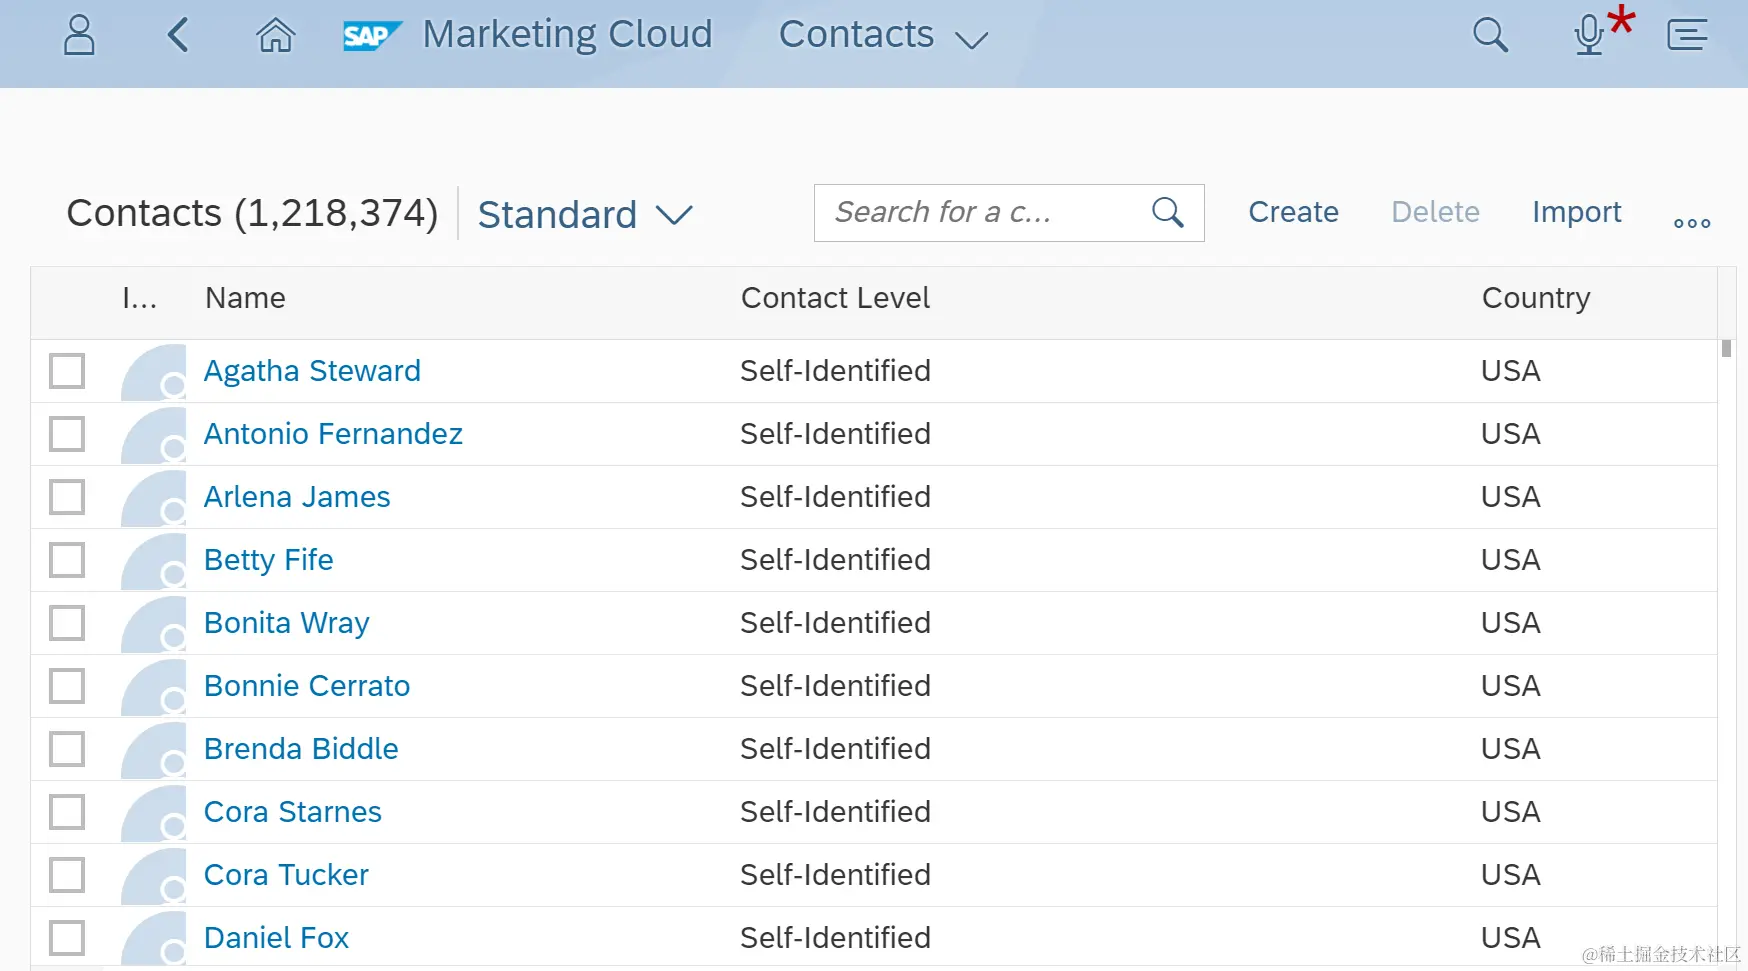Click the Country column header
Screen dimensions: 1748x971
pos(1535,298)
